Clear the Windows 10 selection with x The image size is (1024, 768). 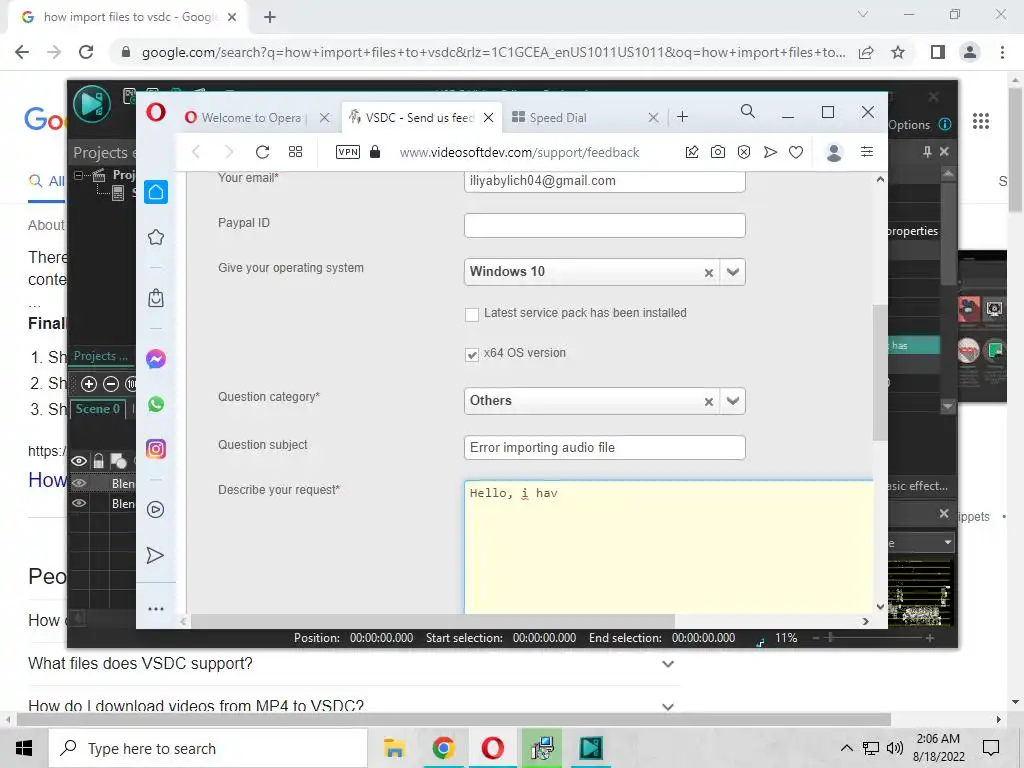pyautogui.click(x=709, y=273)
